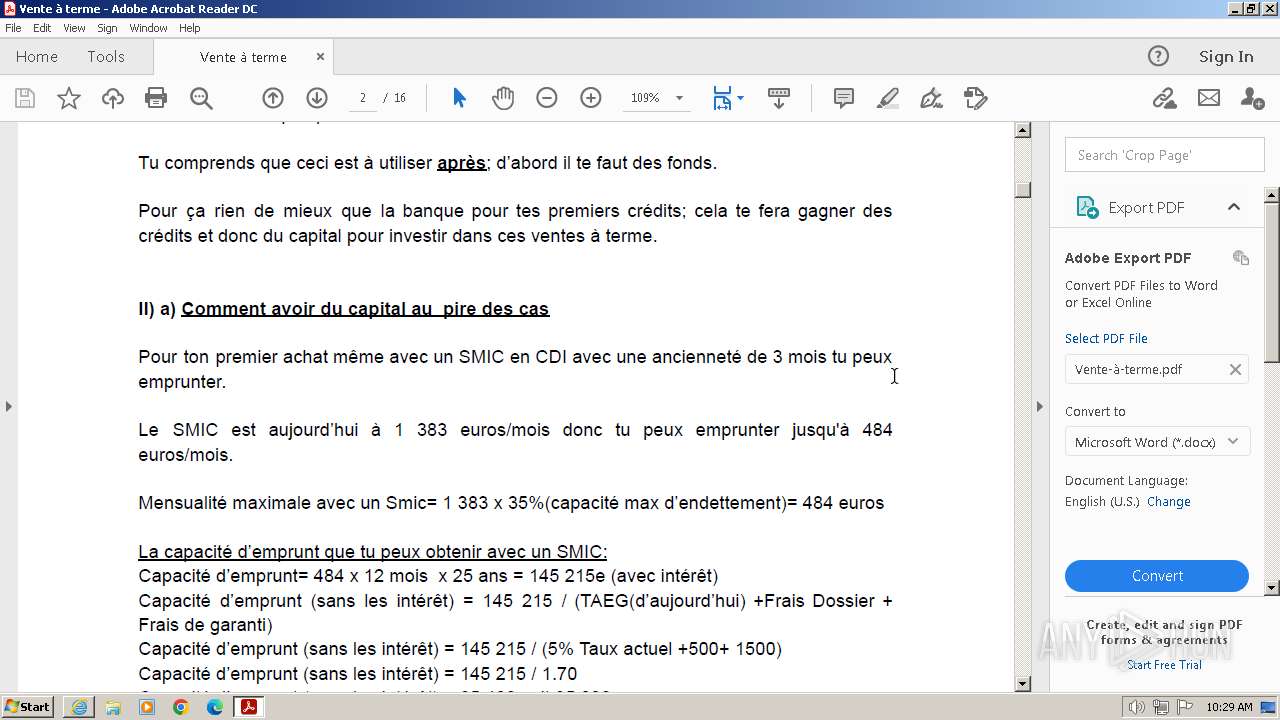Remove Vente-à-terme.pdf selected file
Viewport: 1280px width, 720px height.
pos(1235,369)
